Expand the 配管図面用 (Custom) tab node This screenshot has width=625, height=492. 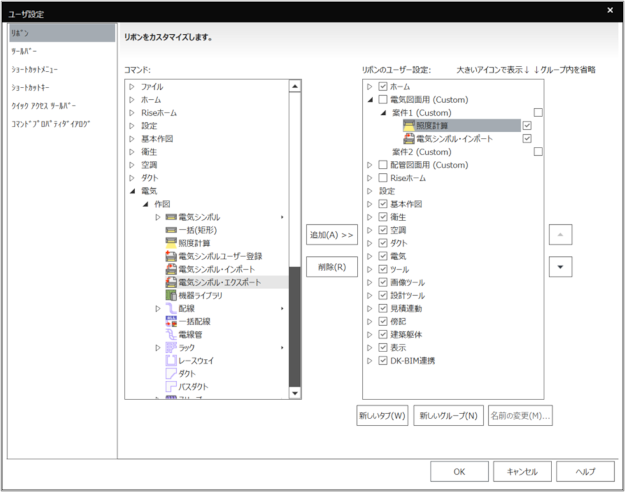[370, 165]
